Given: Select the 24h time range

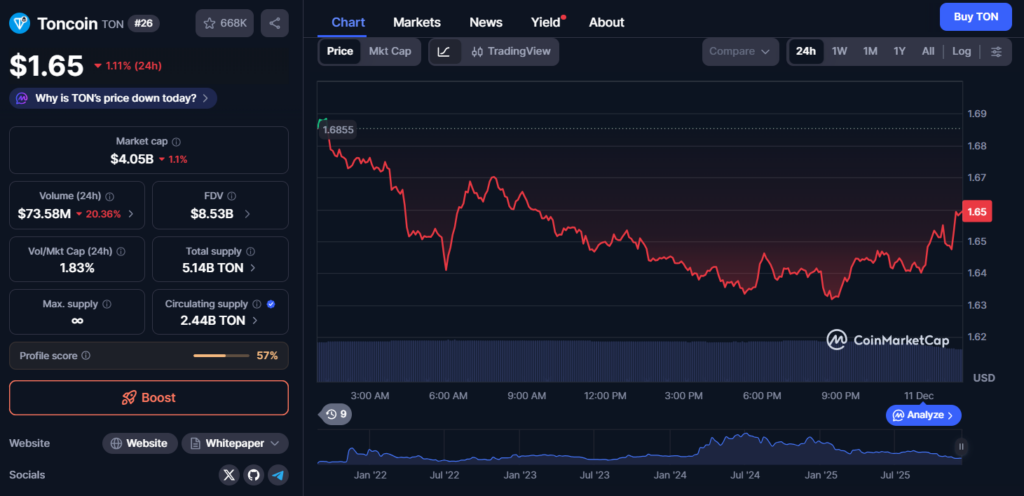Looking at the screenshot, I should (805, 52).
